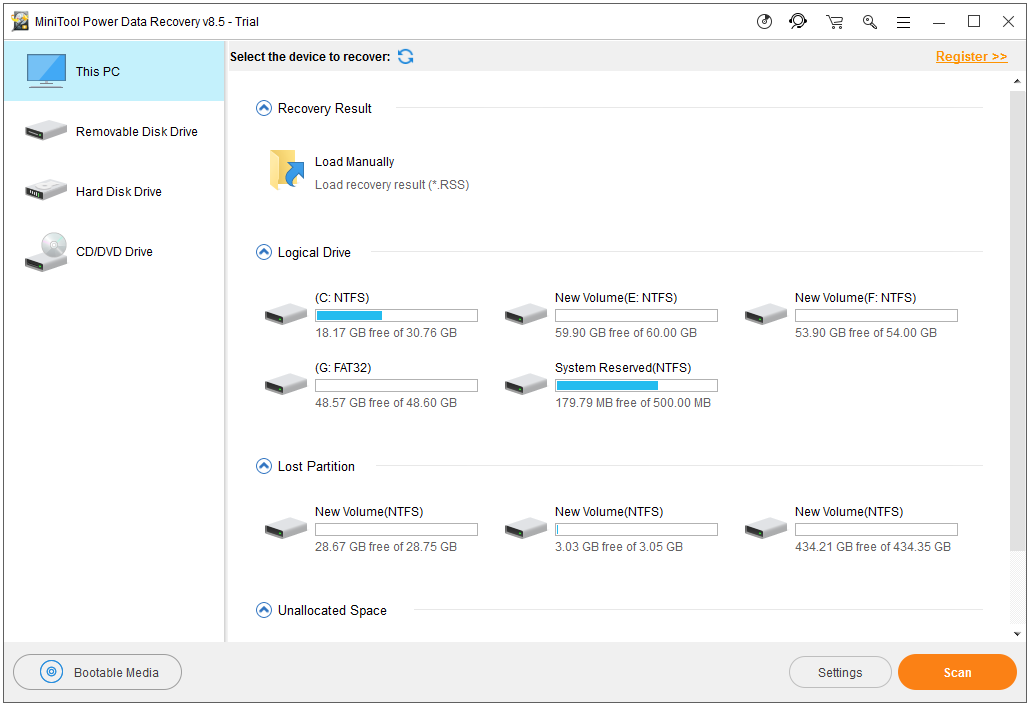This screenshot has width=1030, height=707.
Task: Click the Scan button
Action: [957, 672]
